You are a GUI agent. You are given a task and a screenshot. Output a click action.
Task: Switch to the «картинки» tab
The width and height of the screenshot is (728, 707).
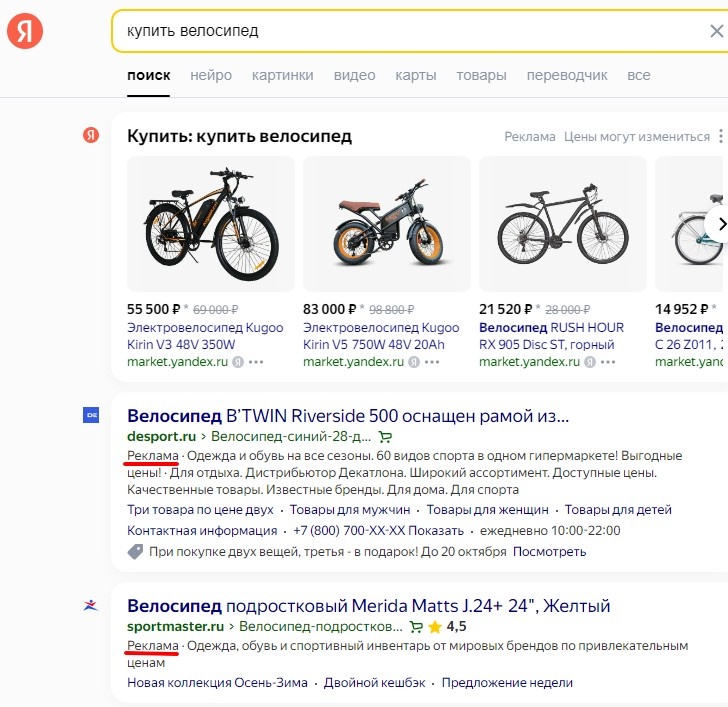pyautogui.click(x=282, y=75)
